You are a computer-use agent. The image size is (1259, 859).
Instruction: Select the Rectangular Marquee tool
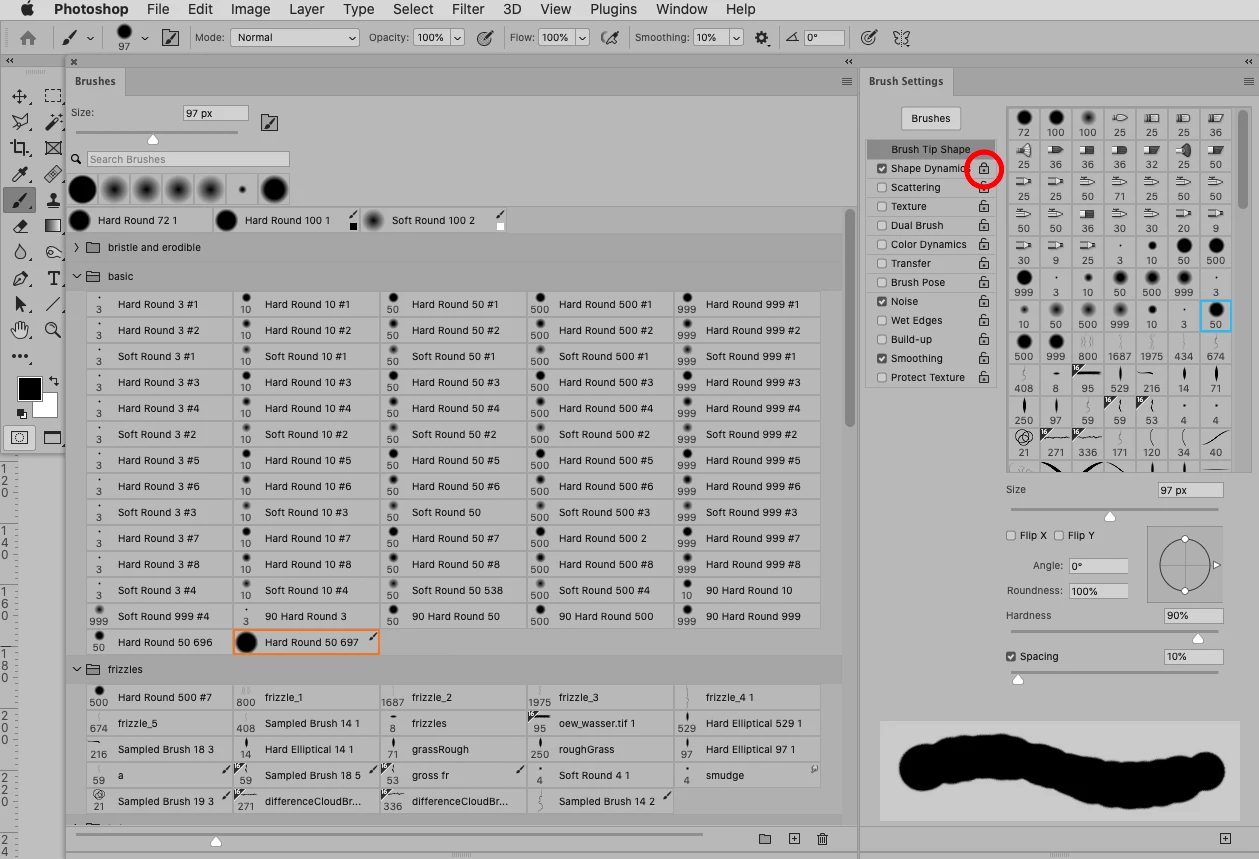click(52, 97)
